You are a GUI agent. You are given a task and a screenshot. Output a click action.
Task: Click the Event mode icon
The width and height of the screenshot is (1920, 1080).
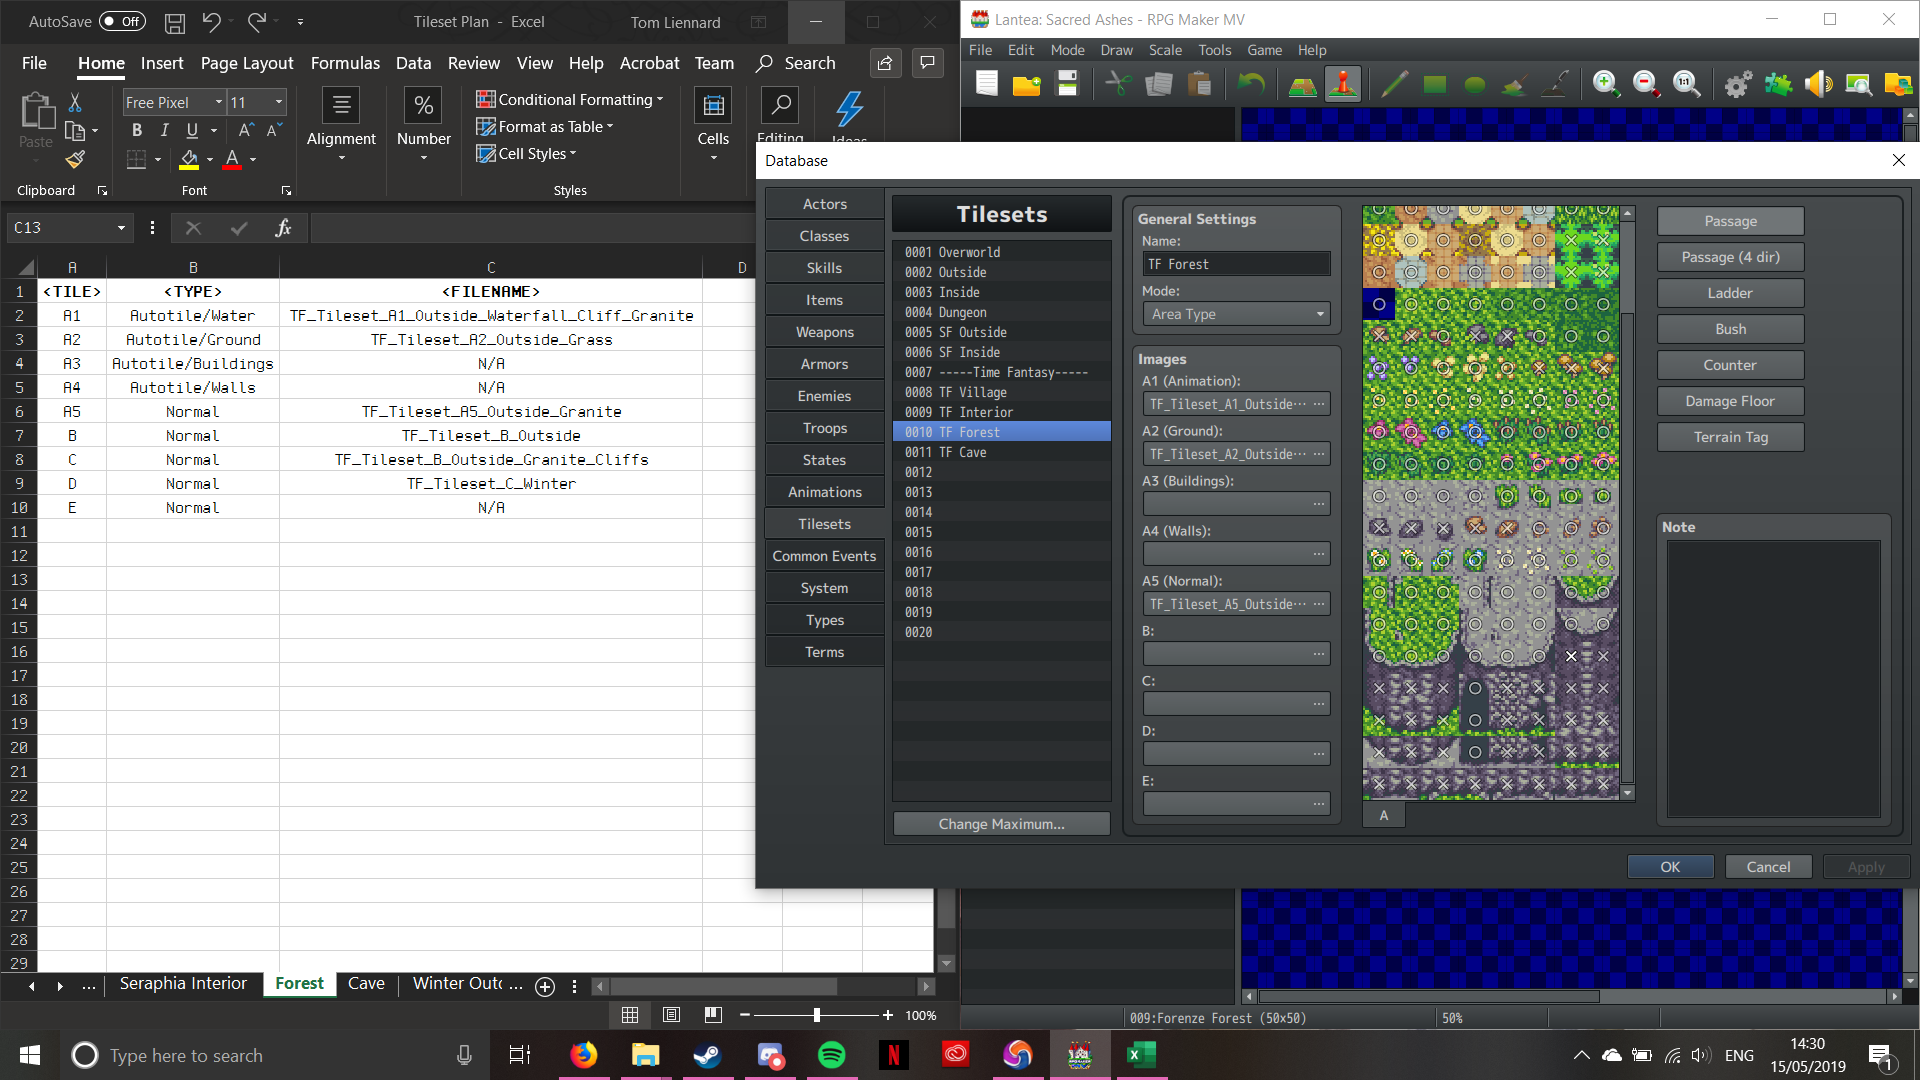(1343, 85)
